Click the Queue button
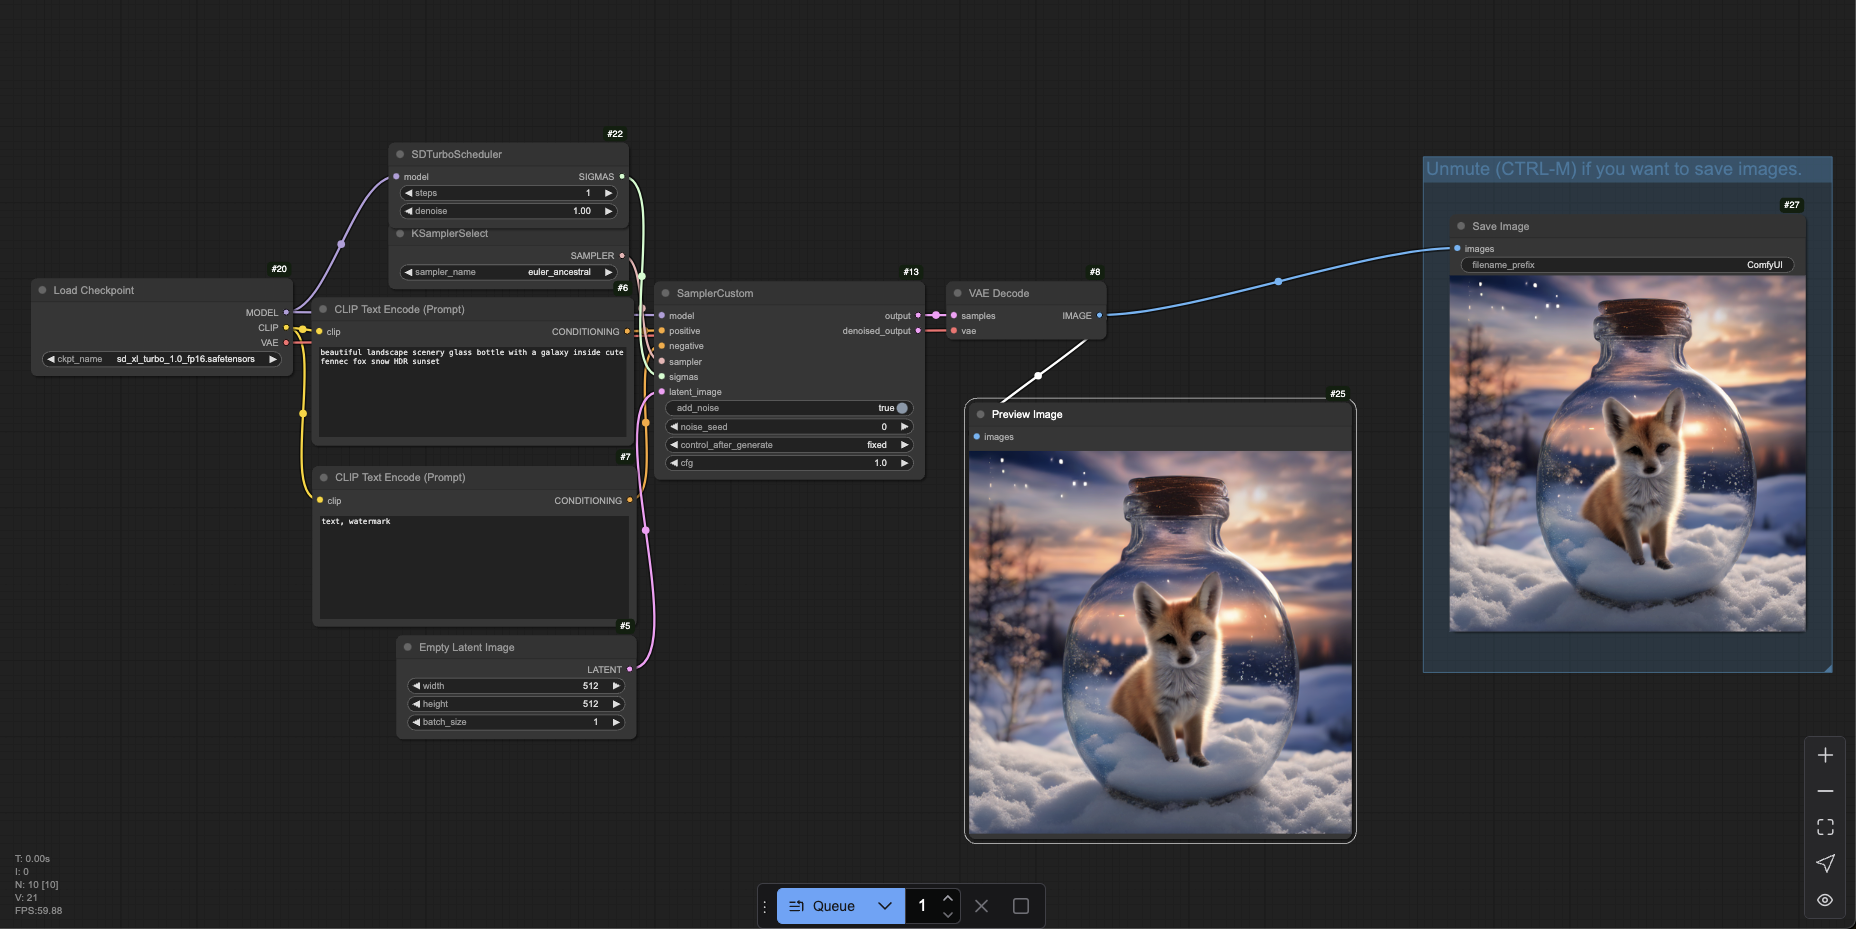 (823, 906)
